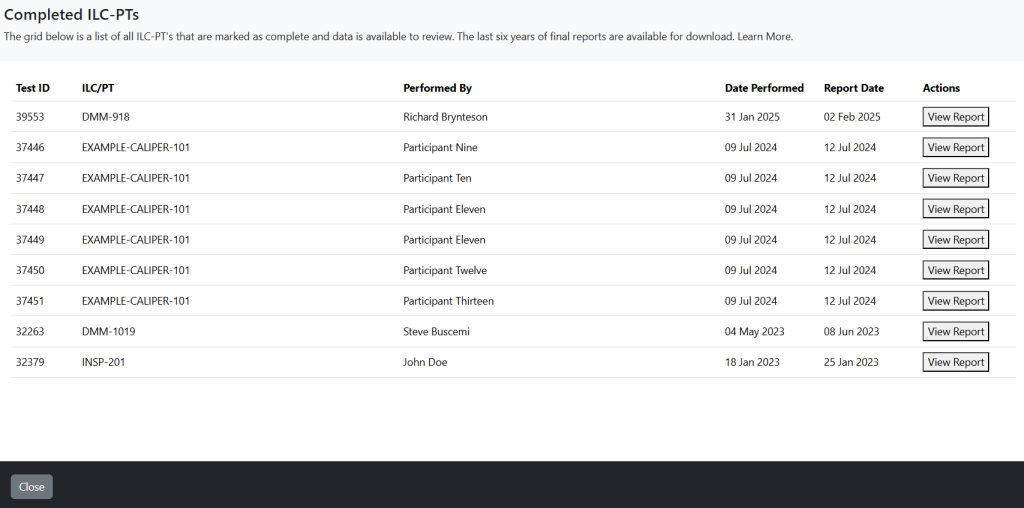Viewport: 1024px width, 508px height.
Task: View John Doe's INSP-201 report
Action: coord(955,362)
